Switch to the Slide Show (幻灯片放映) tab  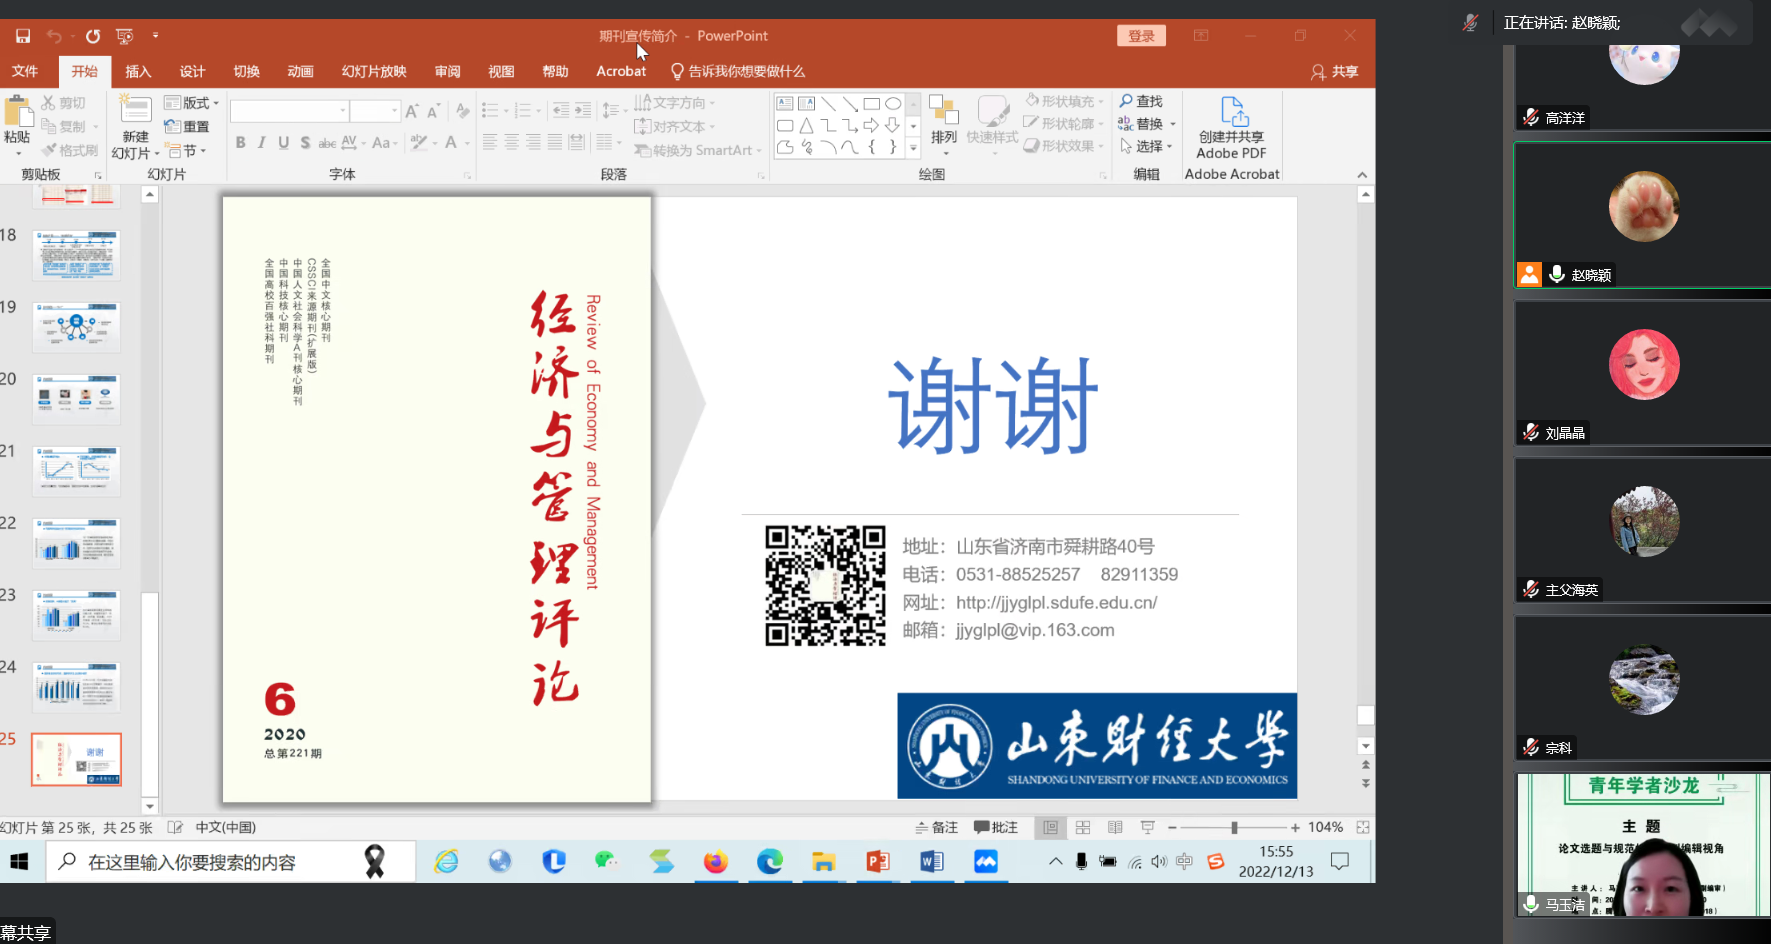(x=374, y=72)
